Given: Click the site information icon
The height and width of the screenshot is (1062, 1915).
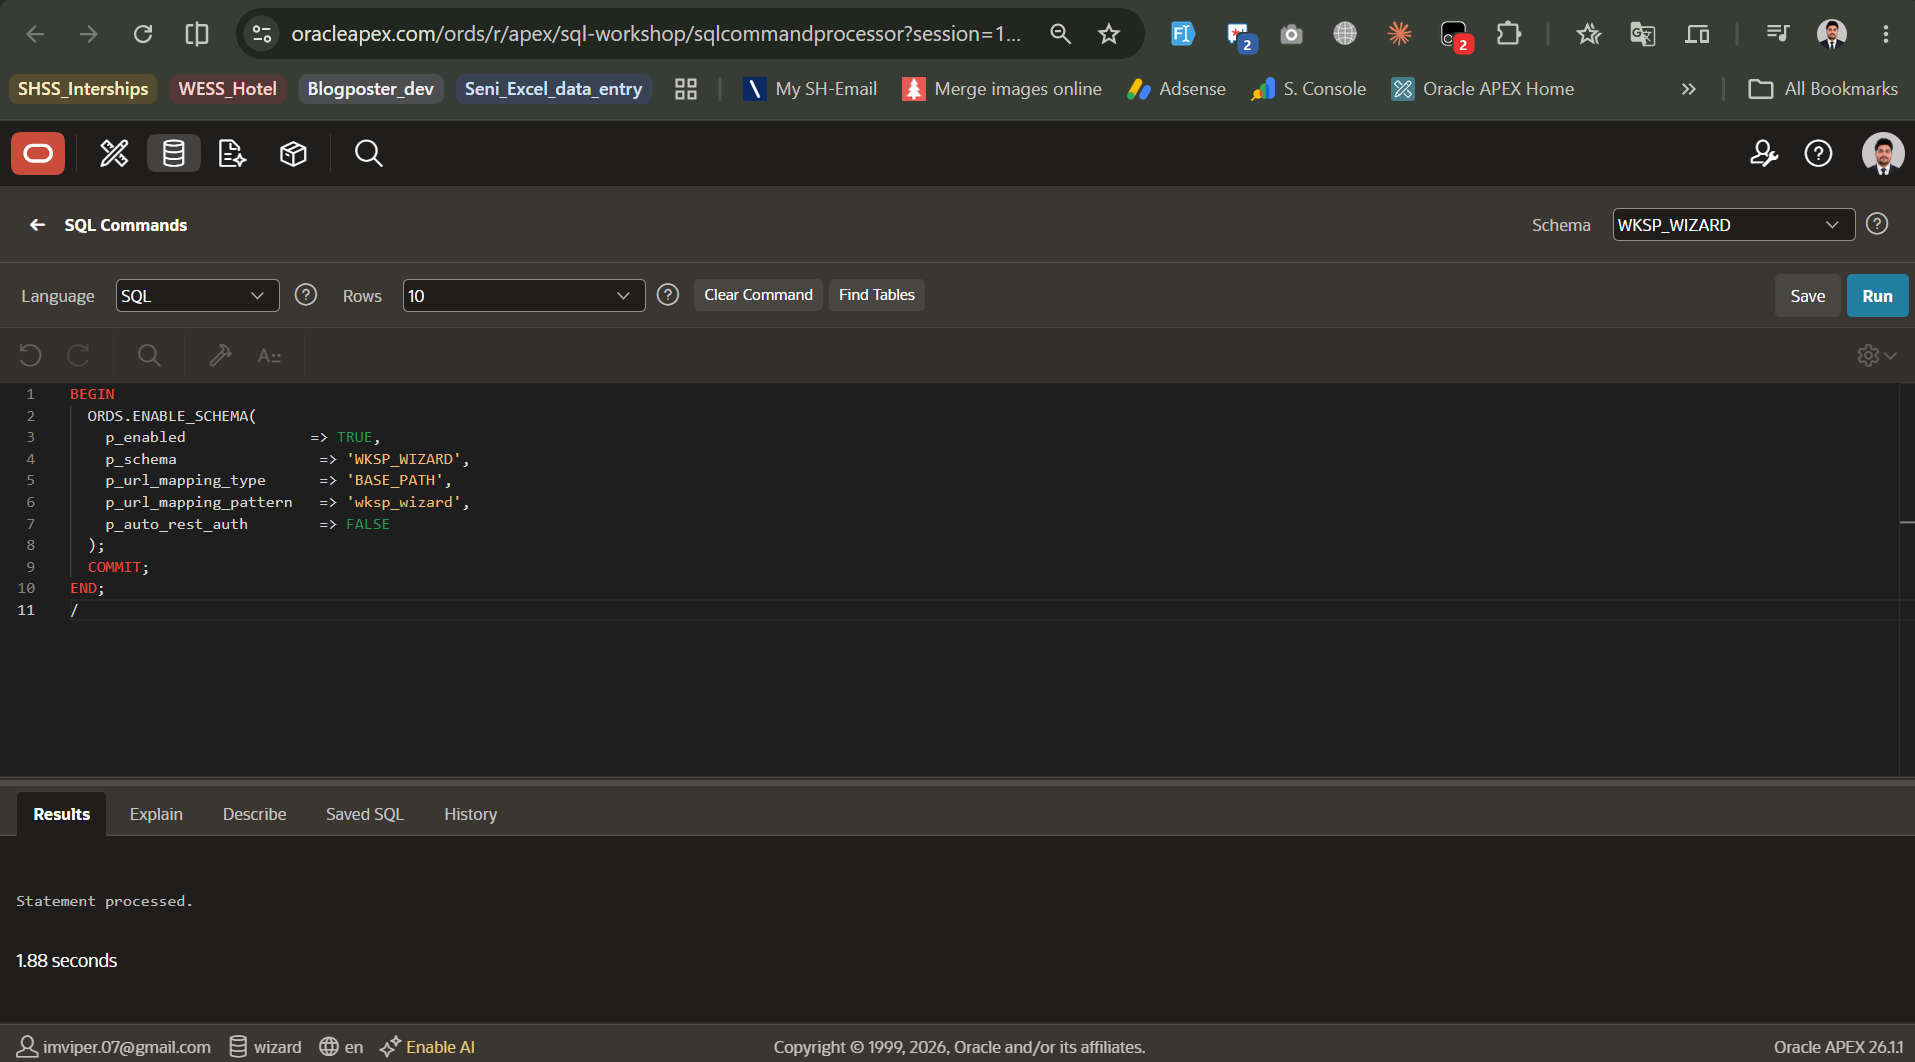Looking at the screenshot, I should pyautogui.click(x=262, y=34).
